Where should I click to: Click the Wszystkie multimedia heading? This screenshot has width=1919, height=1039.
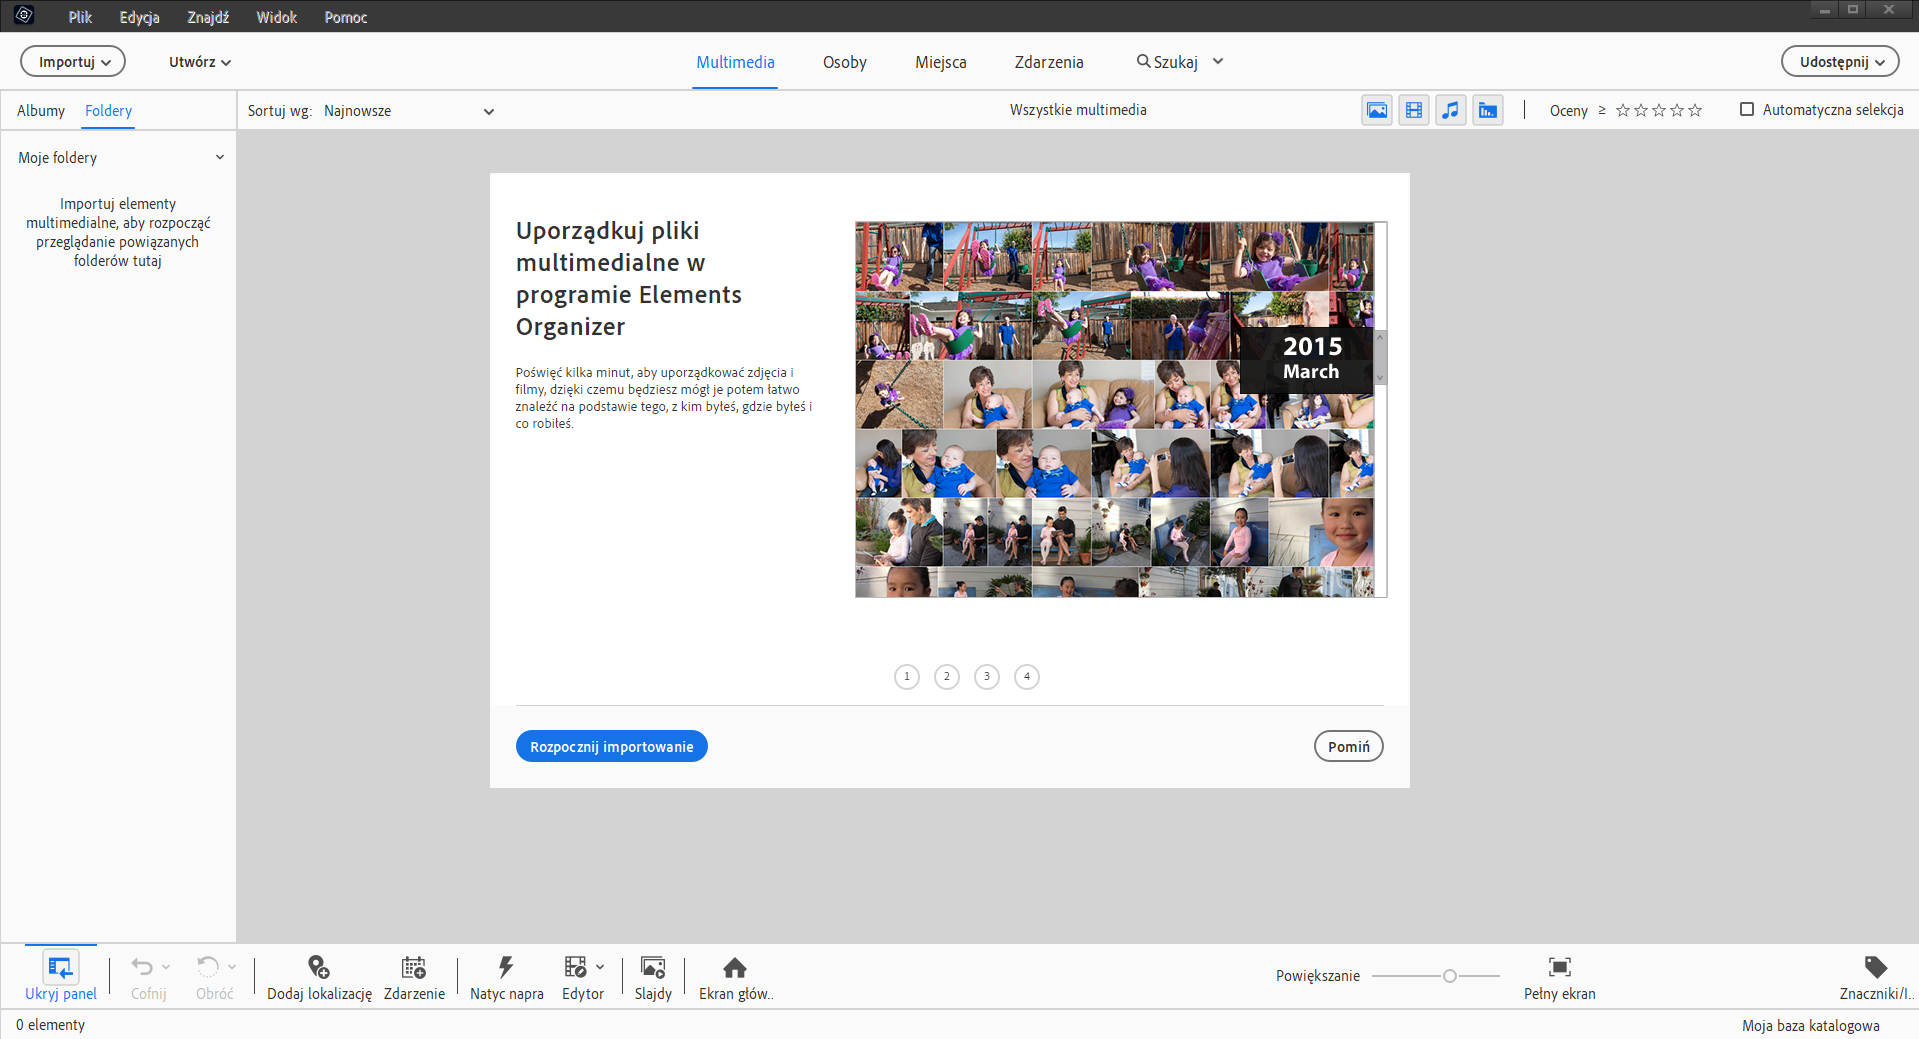tap(1078, 110)
